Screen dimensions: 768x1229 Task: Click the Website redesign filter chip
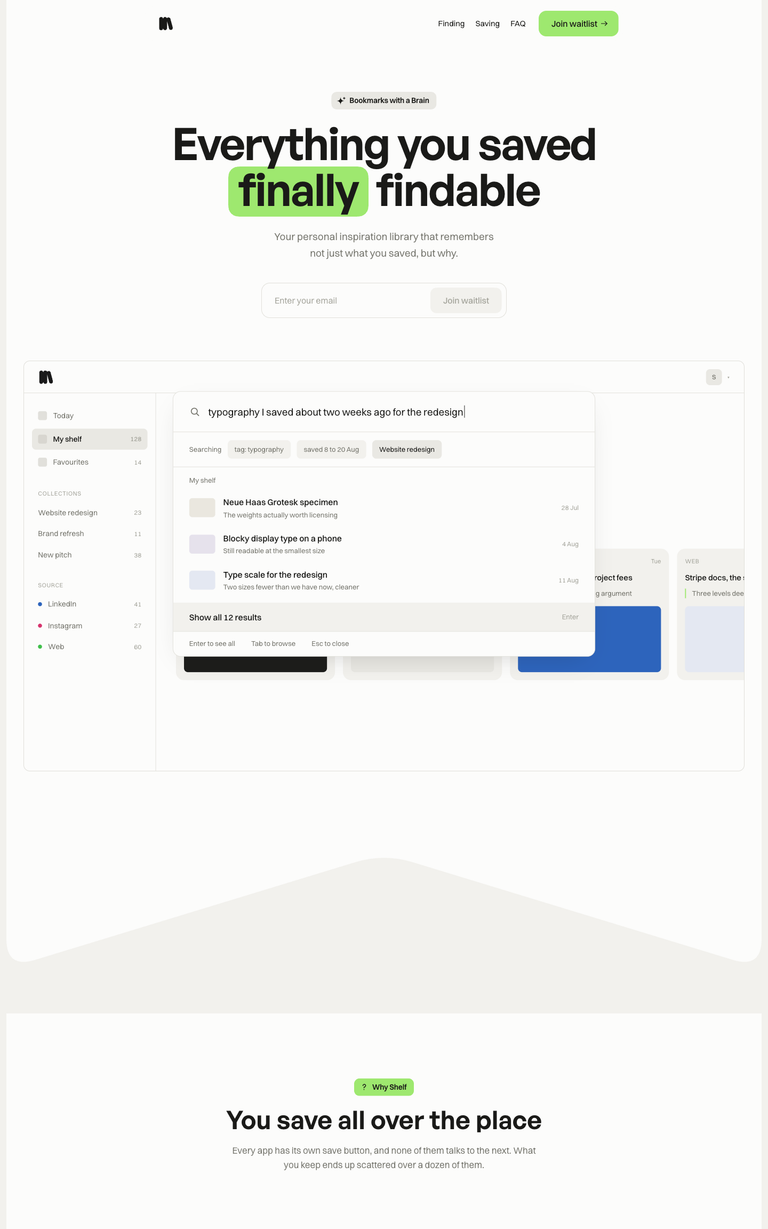tap(407, 450)
